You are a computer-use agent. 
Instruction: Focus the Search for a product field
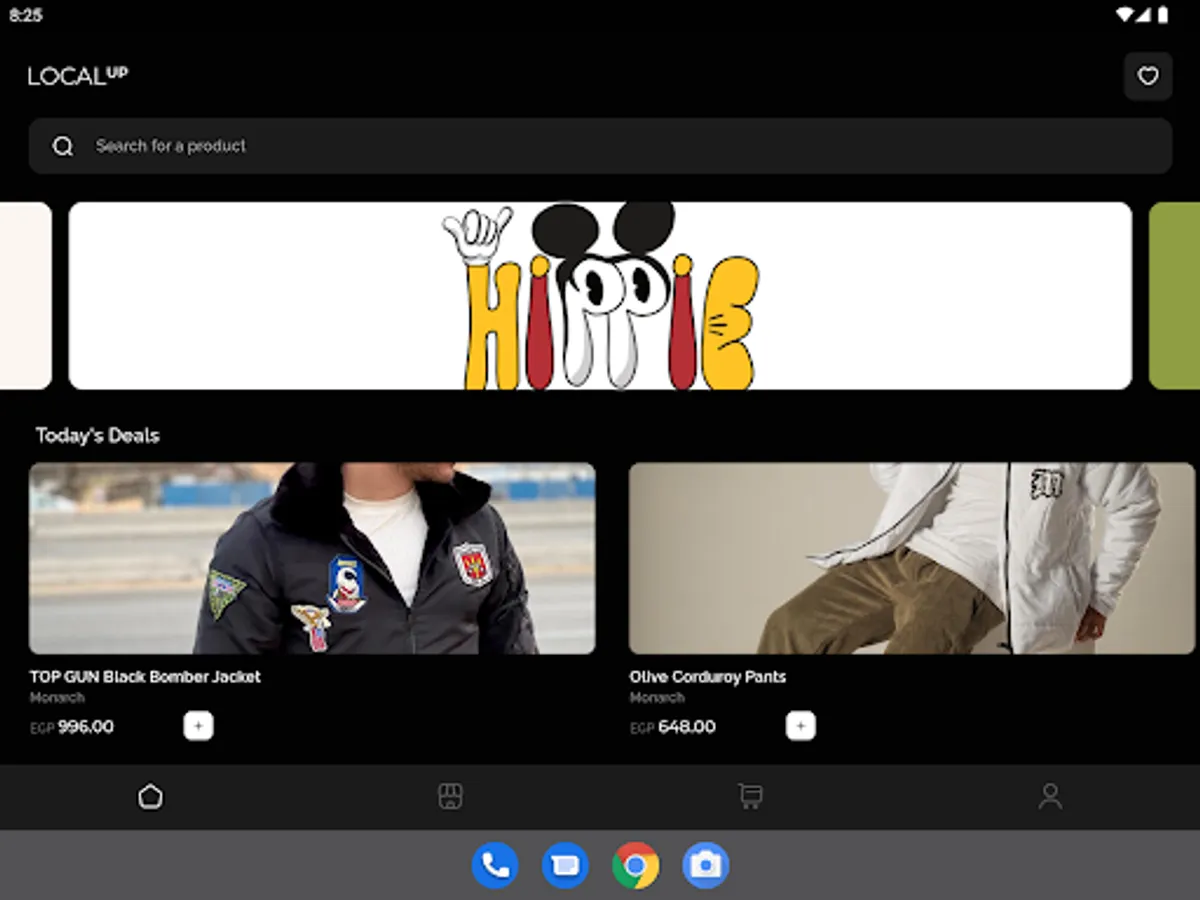pyautogui.click(x=600, y=146)
